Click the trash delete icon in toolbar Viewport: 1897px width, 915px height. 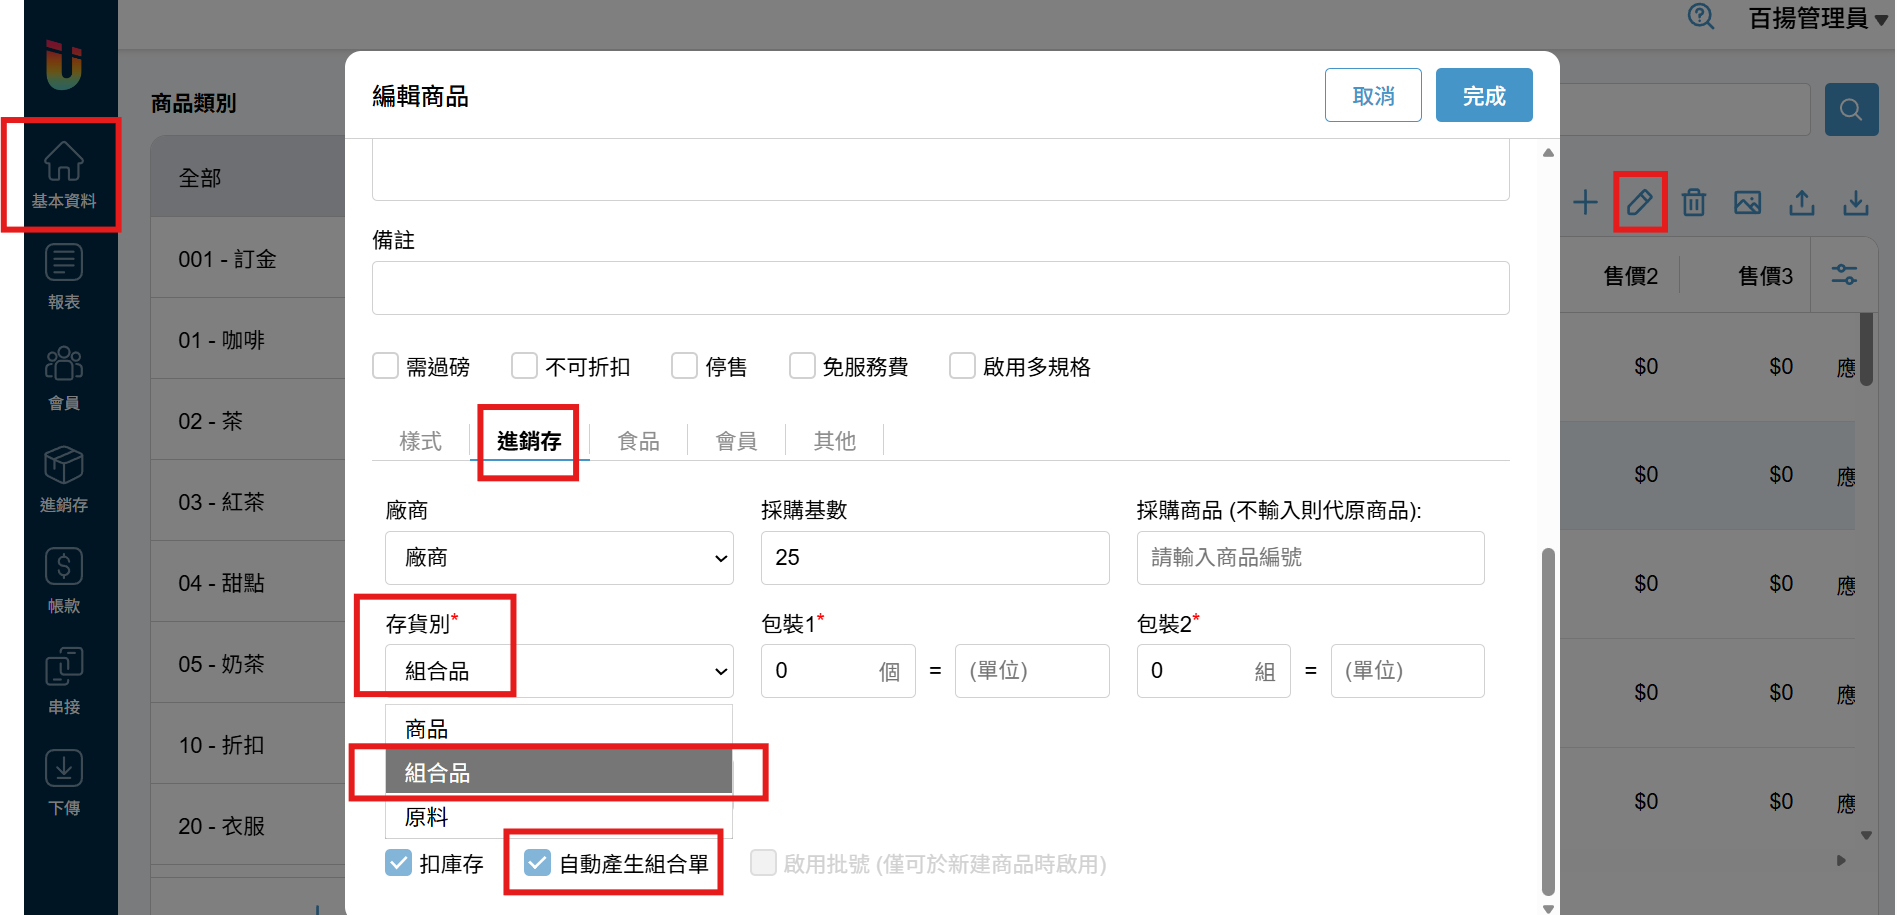point(1693,203)
